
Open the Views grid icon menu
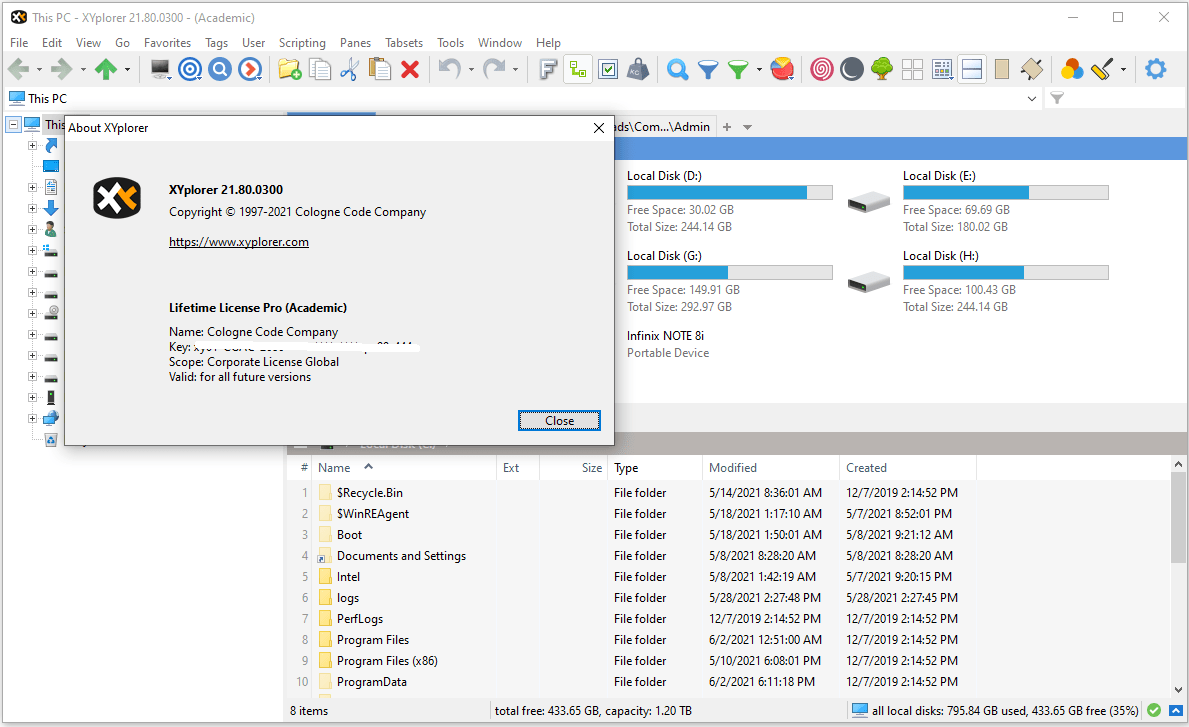coord(942,70)
